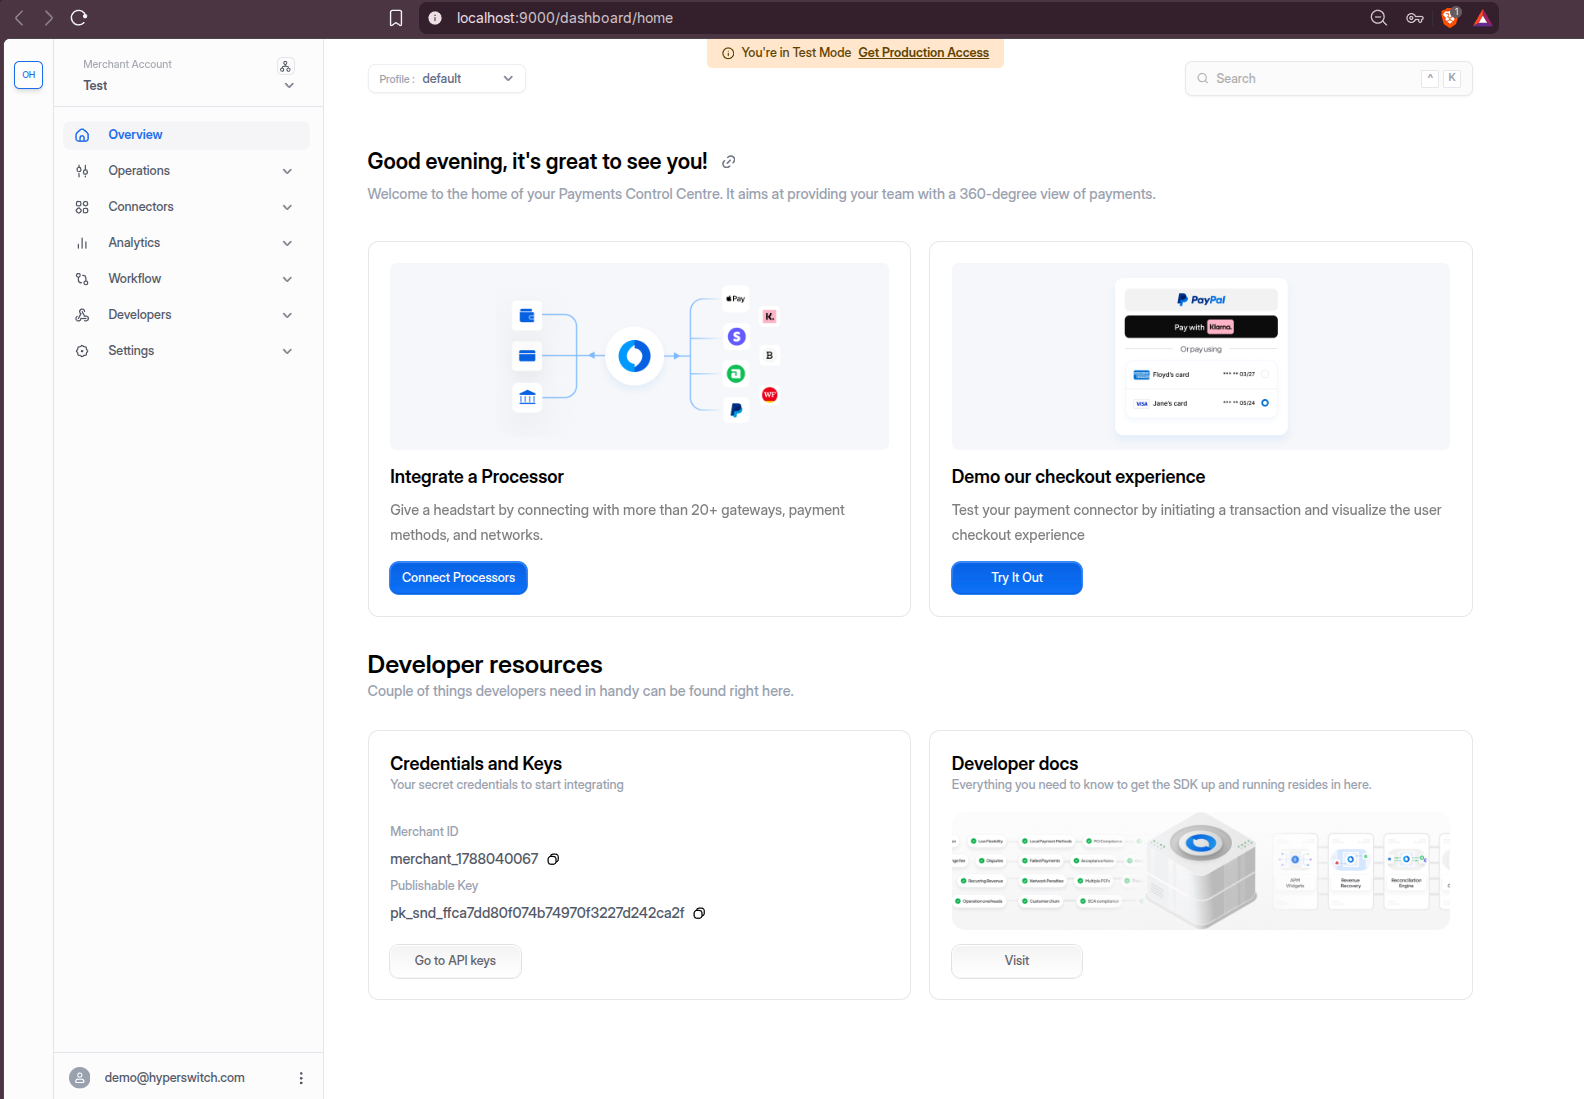This screenshot has height=1099, width=1584.
Task: Click the Integrate a Processor illustration
Action: point(639,356)
